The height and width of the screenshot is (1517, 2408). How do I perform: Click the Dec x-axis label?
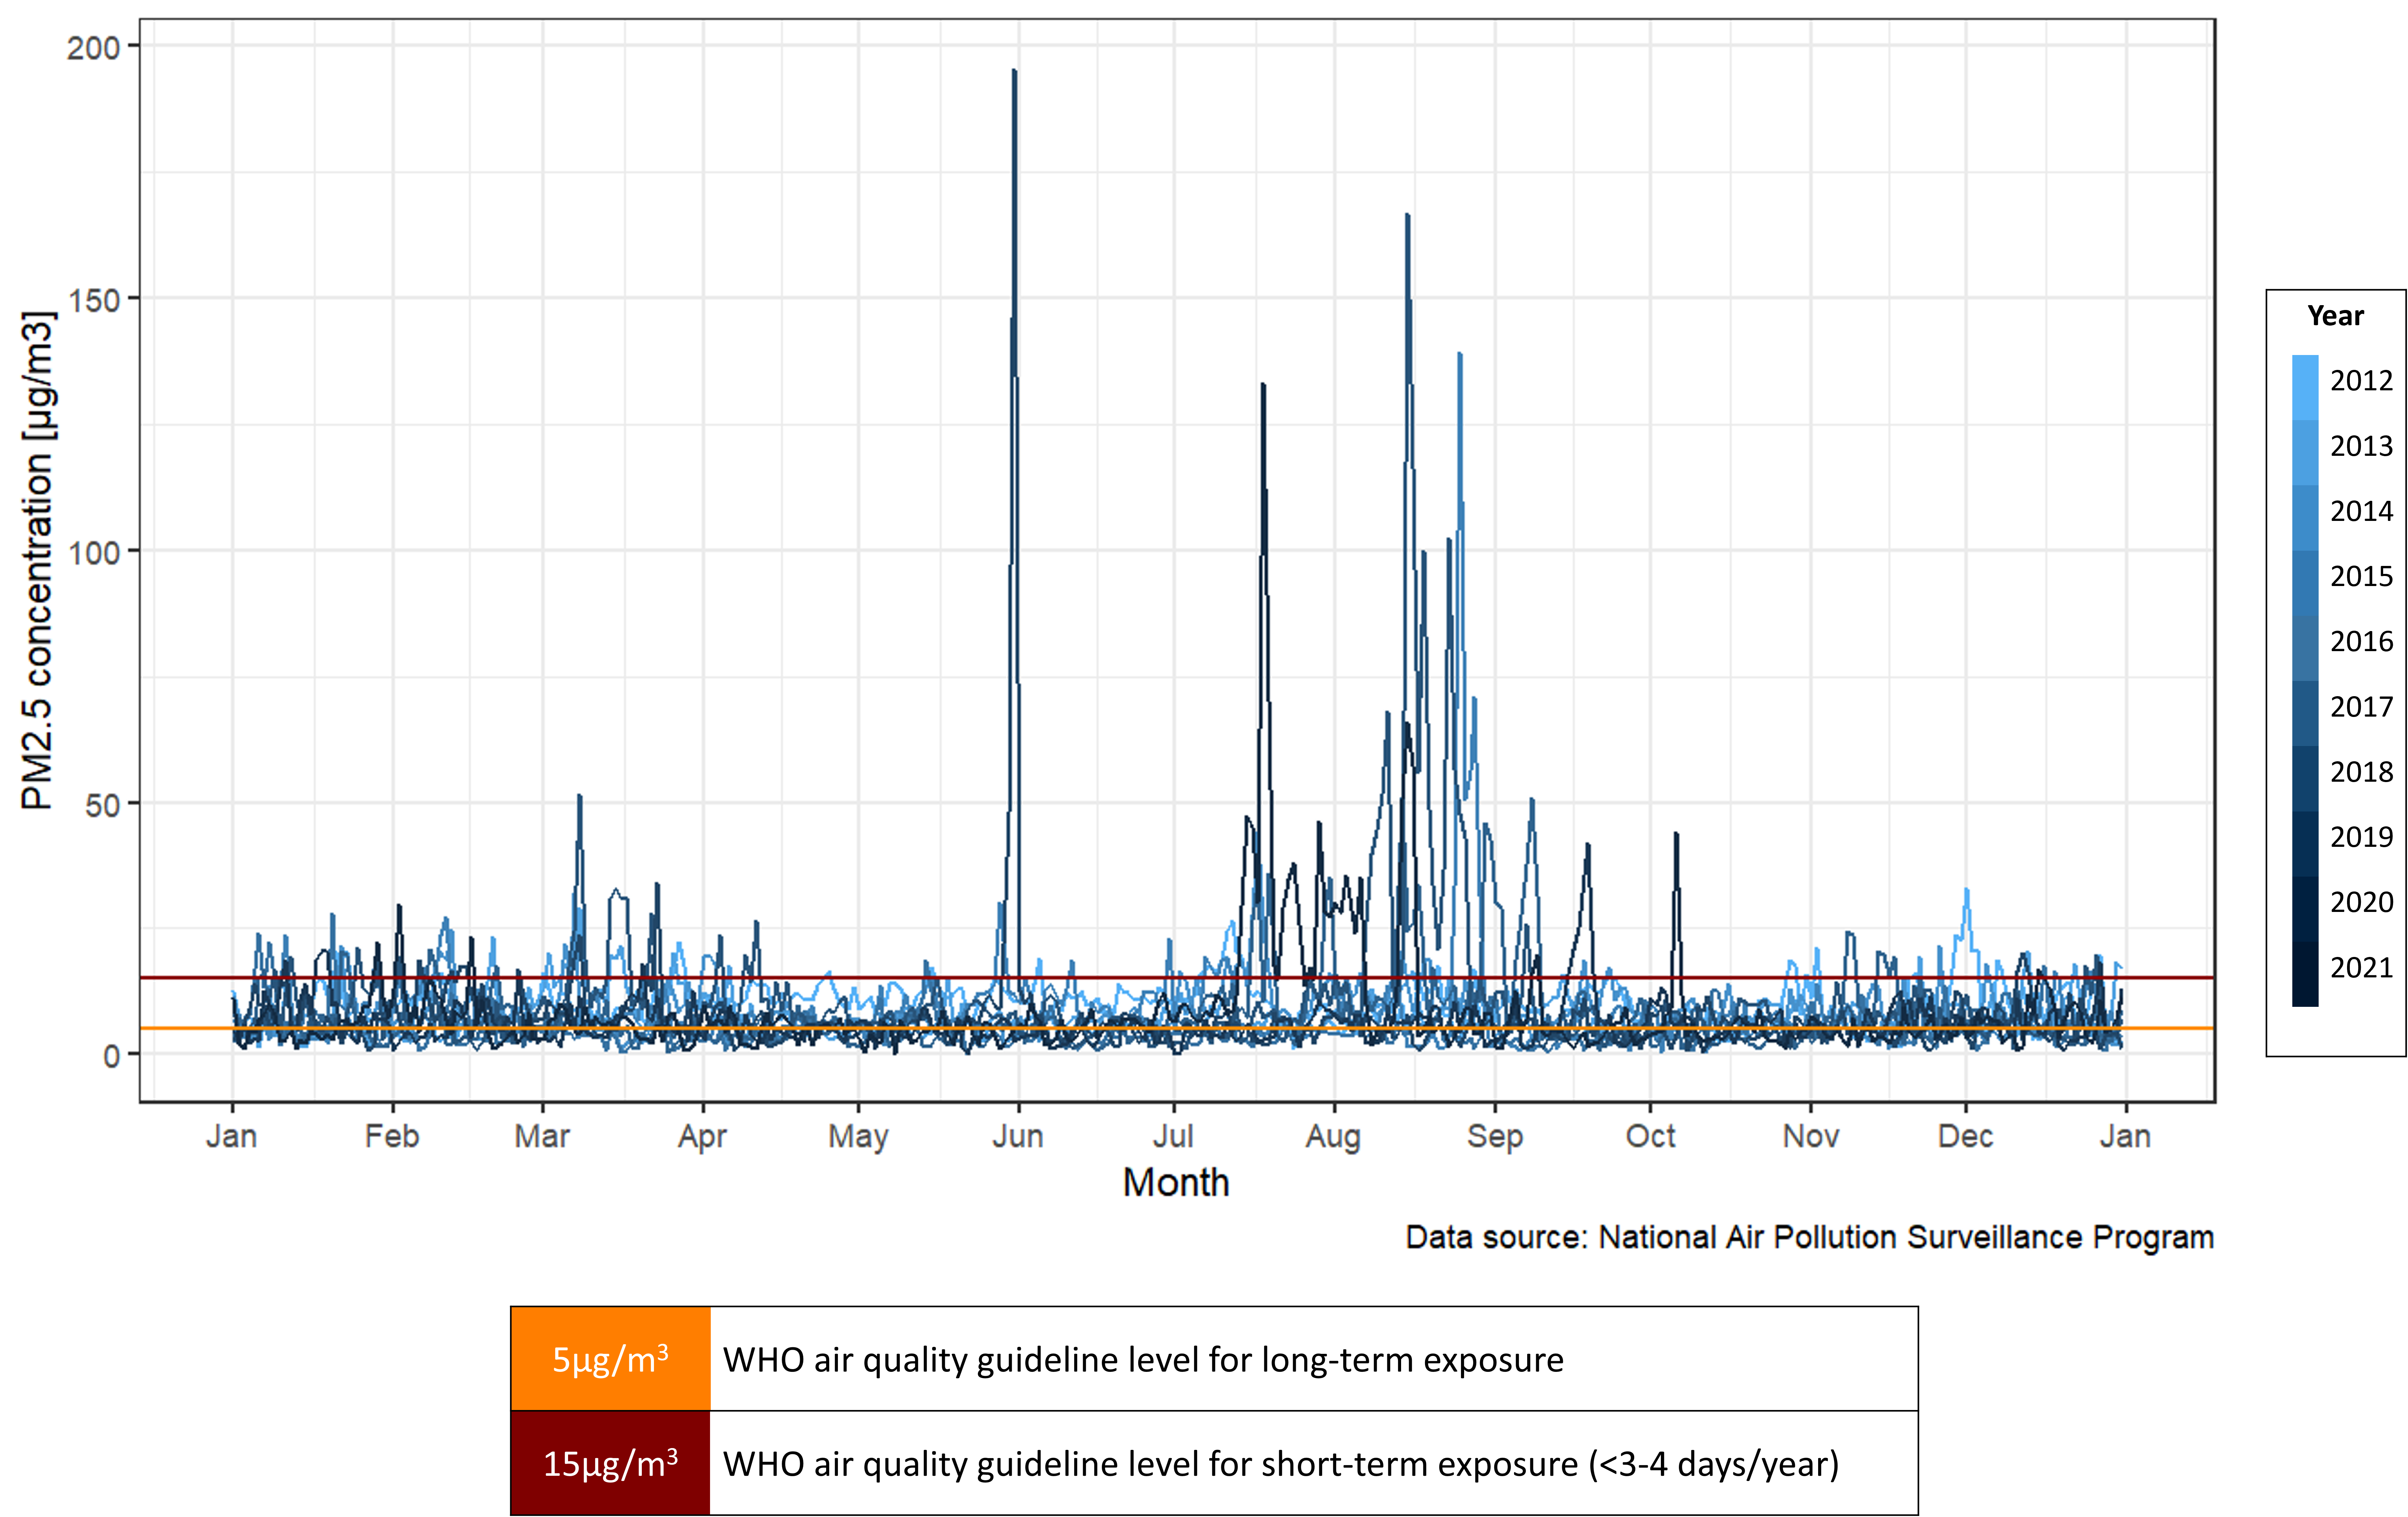pos(1966,1136)
